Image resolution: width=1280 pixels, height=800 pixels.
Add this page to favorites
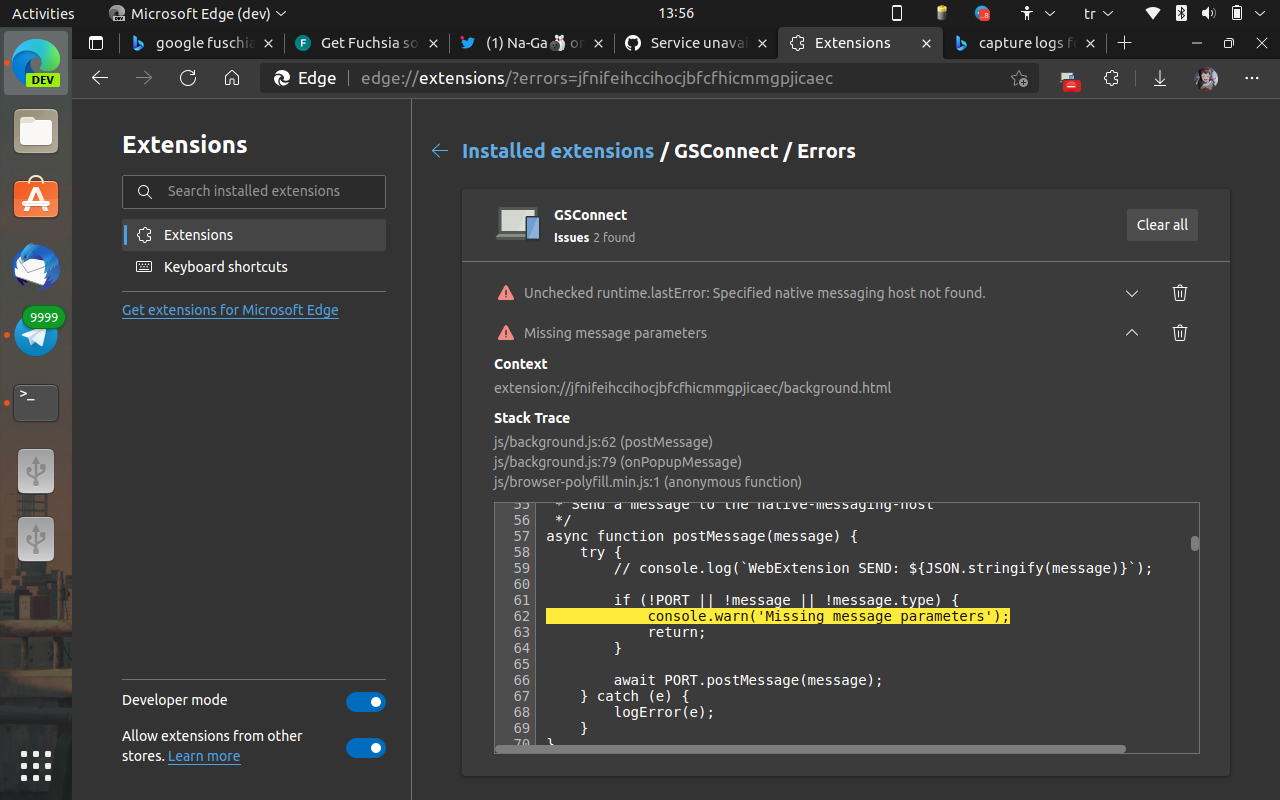point(1019,78)
